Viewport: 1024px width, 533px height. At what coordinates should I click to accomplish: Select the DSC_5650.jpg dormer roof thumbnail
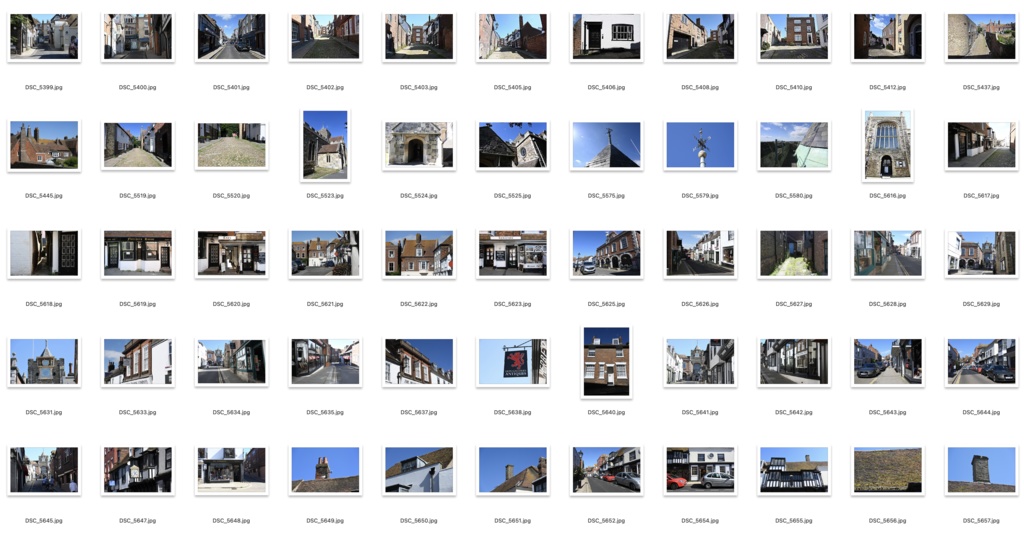(x=419, y=470)
